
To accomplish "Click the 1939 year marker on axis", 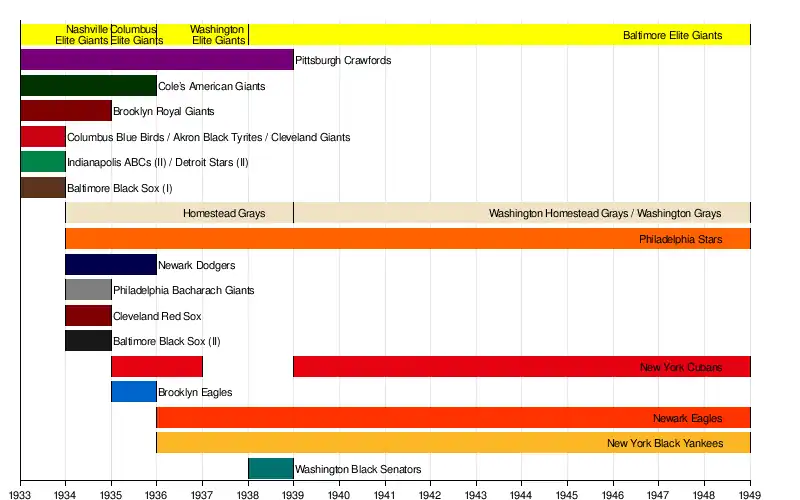I will tap(293, 494).
